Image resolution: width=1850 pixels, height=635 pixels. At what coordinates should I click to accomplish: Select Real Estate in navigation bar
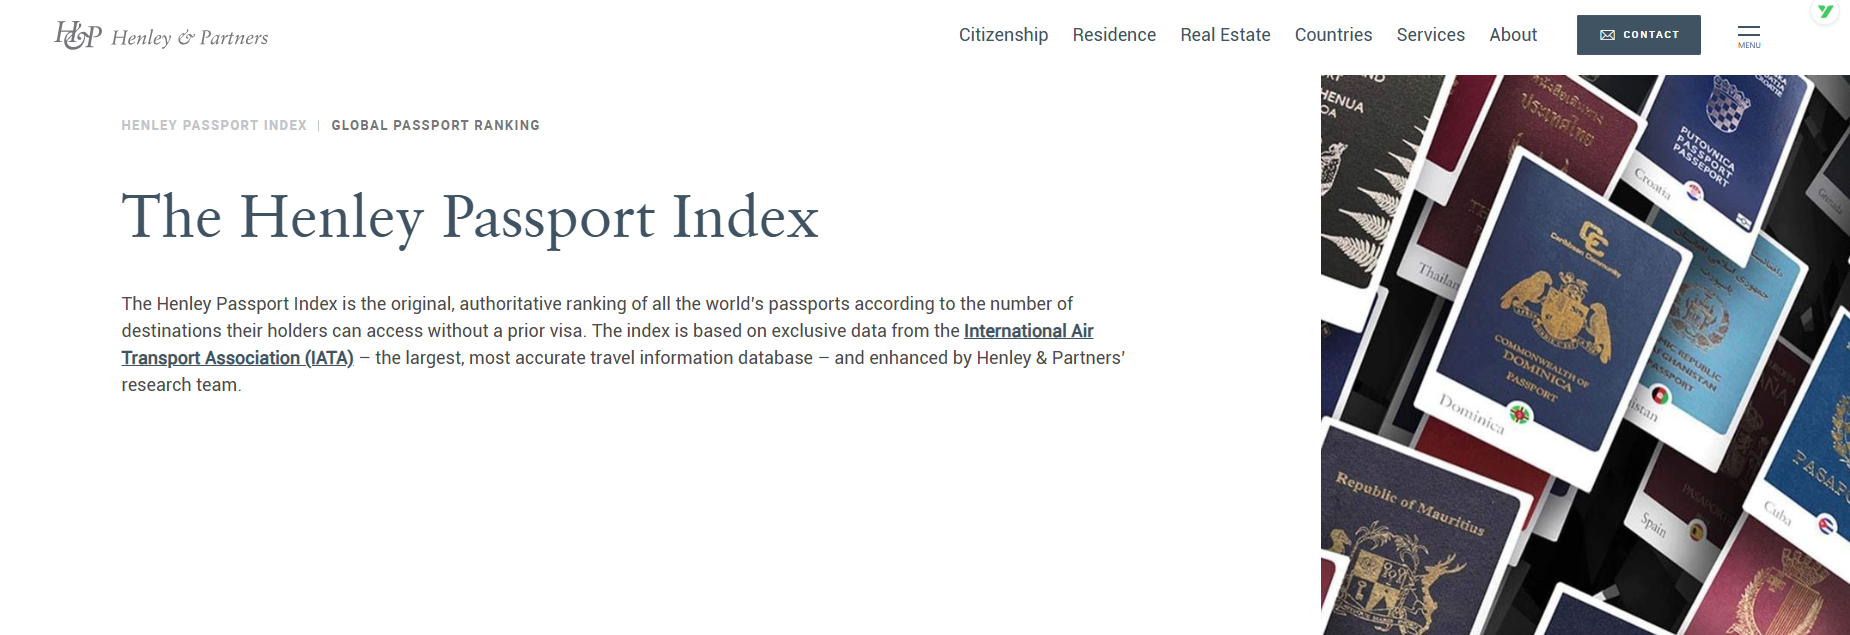pos(1225,35)
